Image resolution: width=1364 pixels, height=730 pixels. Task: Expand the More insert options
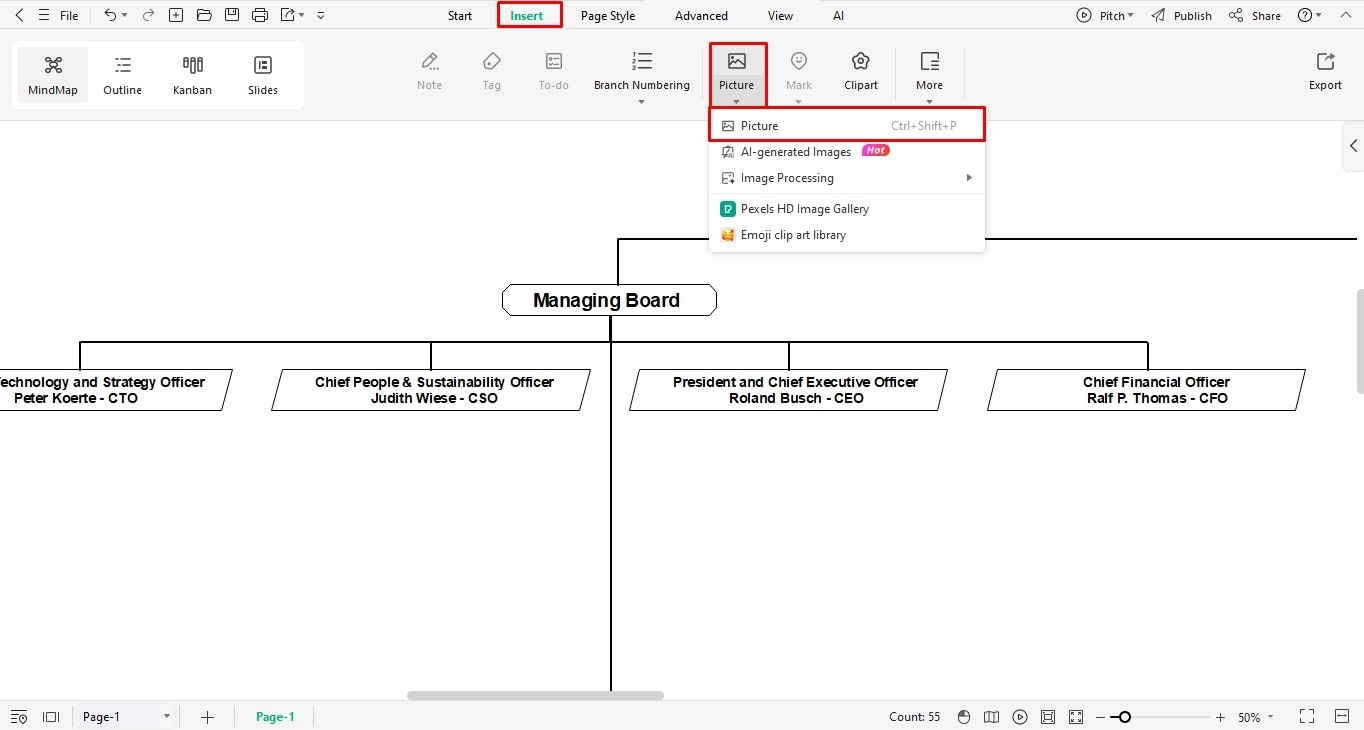(x=929, y=76)
